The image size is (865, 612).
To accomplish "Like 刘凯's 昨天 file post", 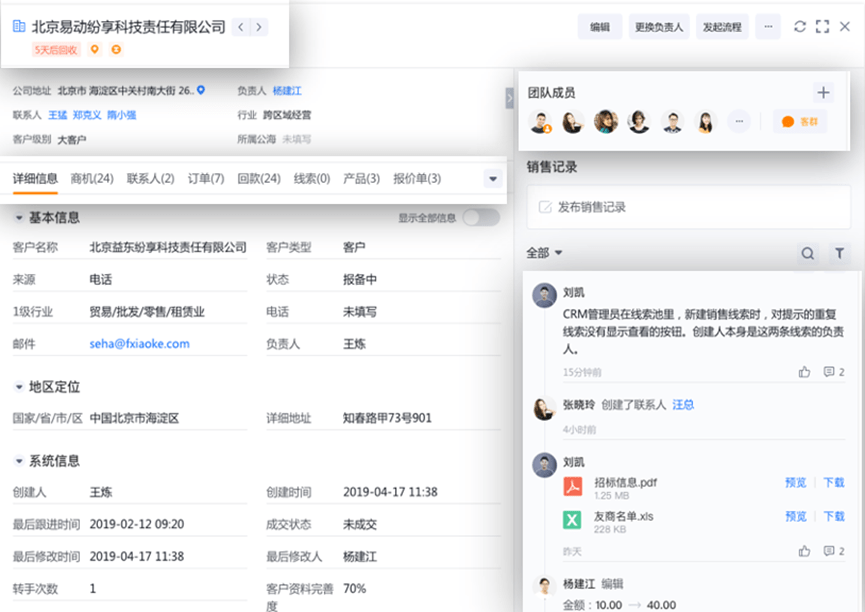I will click(x=804, y=551).
